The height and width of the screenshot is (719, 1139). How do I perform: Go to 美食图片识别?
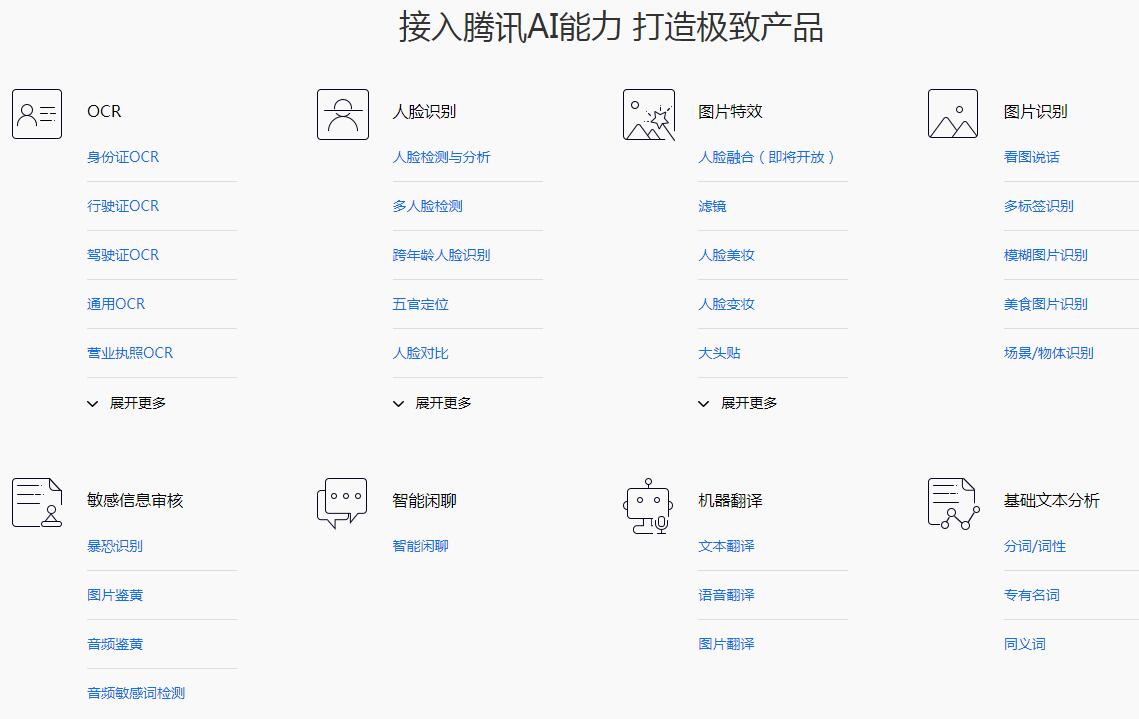(1045, 304)
